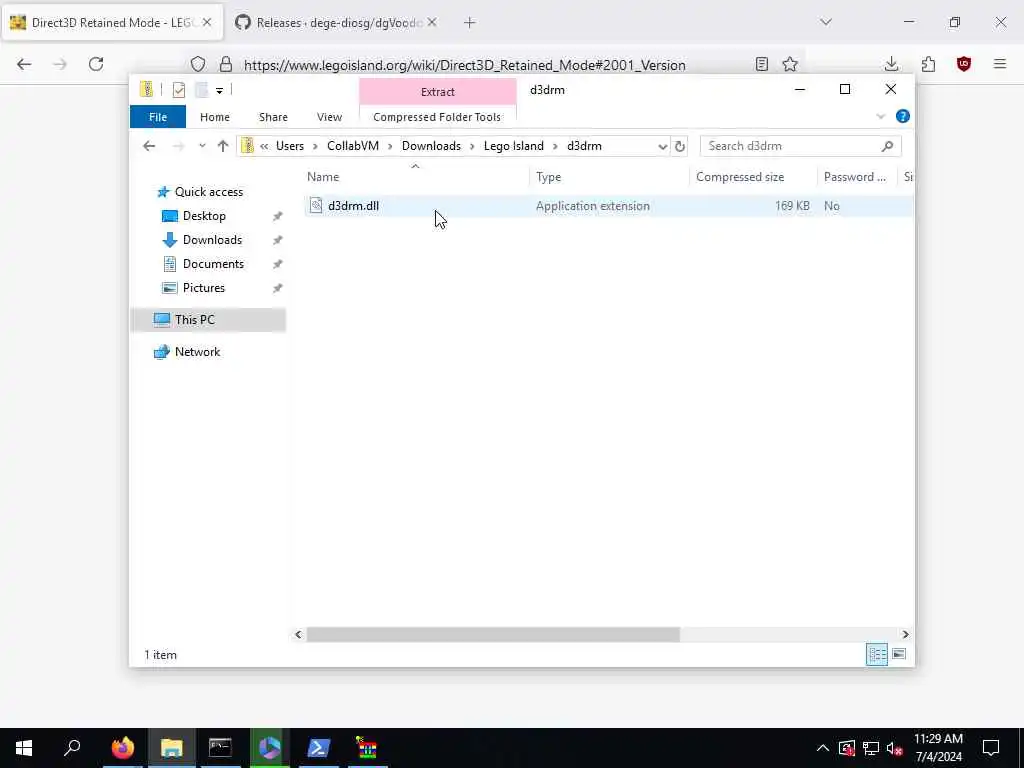The height and width of the screenshot is (768, 1024).
Task: Click Firefox Back navigation arrow
Action: click(x=24, y=64)
